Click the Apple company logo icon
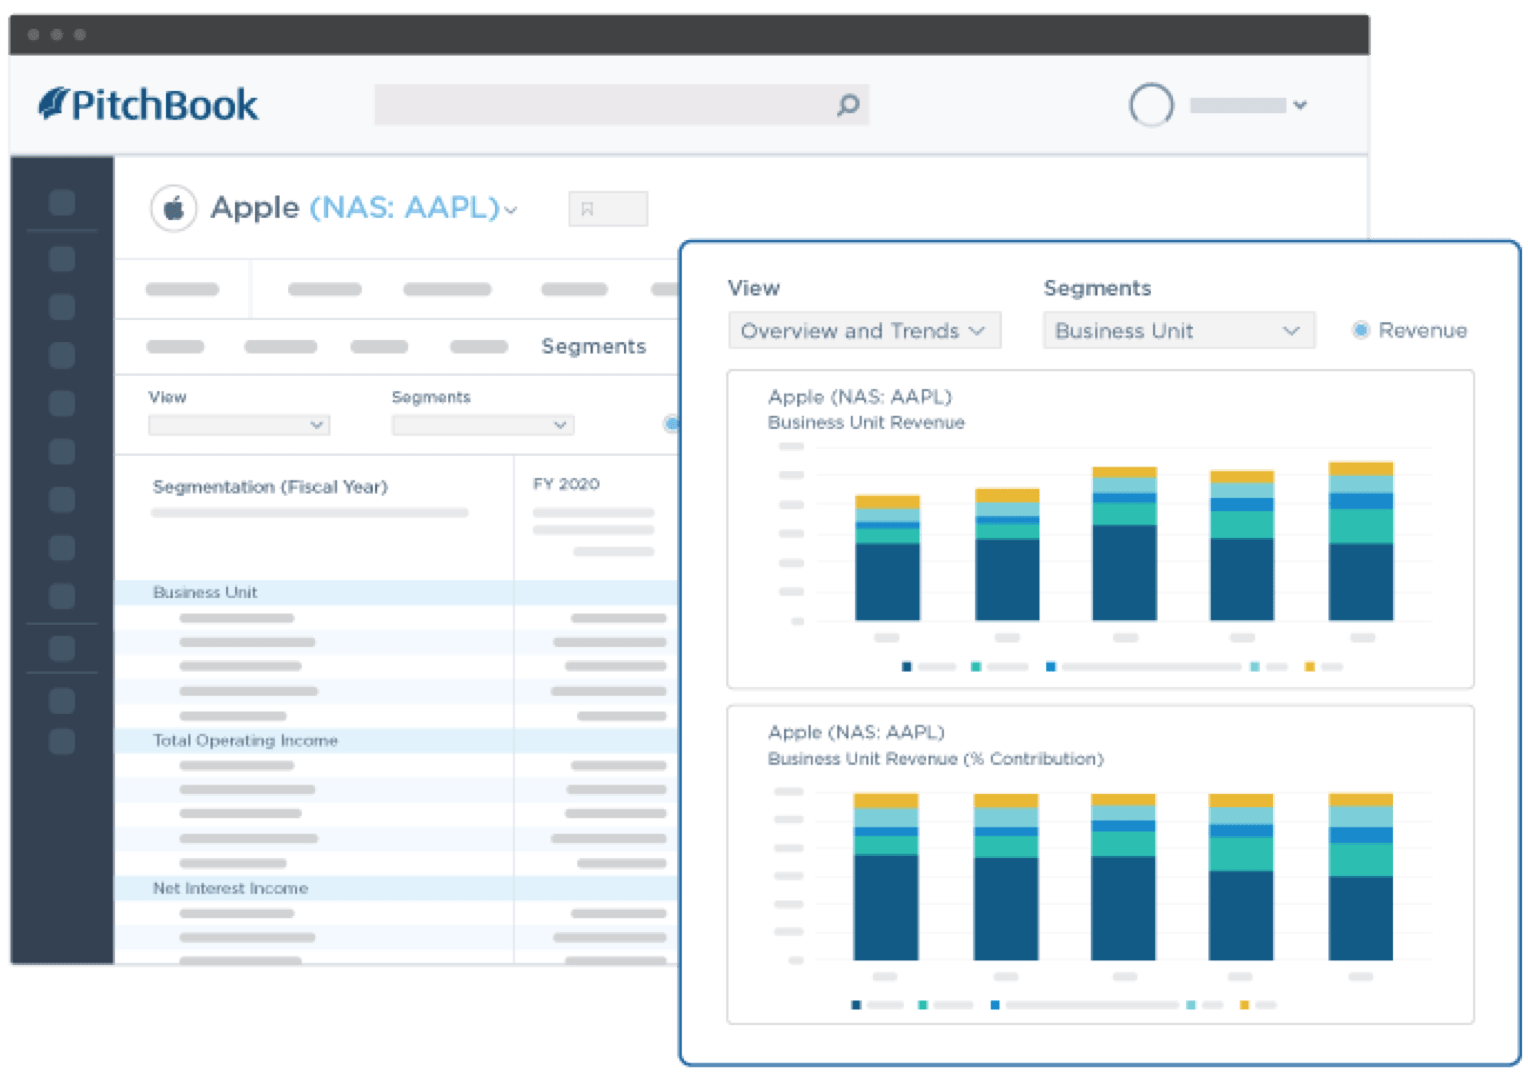The height and width of the screenshot is (1076, 1528). (x=174, y=208)
